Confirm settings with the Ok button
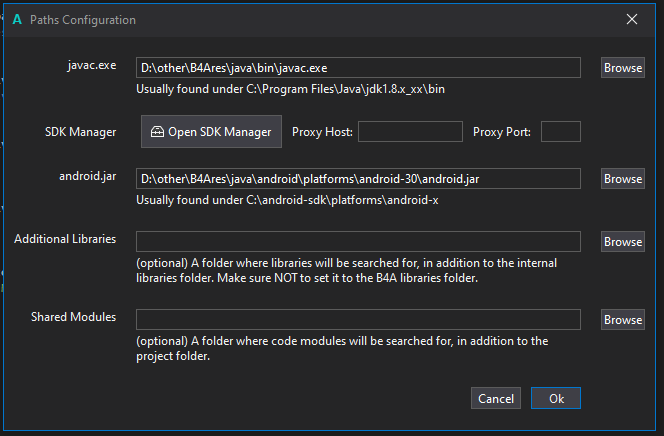This screenshot has width=664, height=436. coord(556,398)
